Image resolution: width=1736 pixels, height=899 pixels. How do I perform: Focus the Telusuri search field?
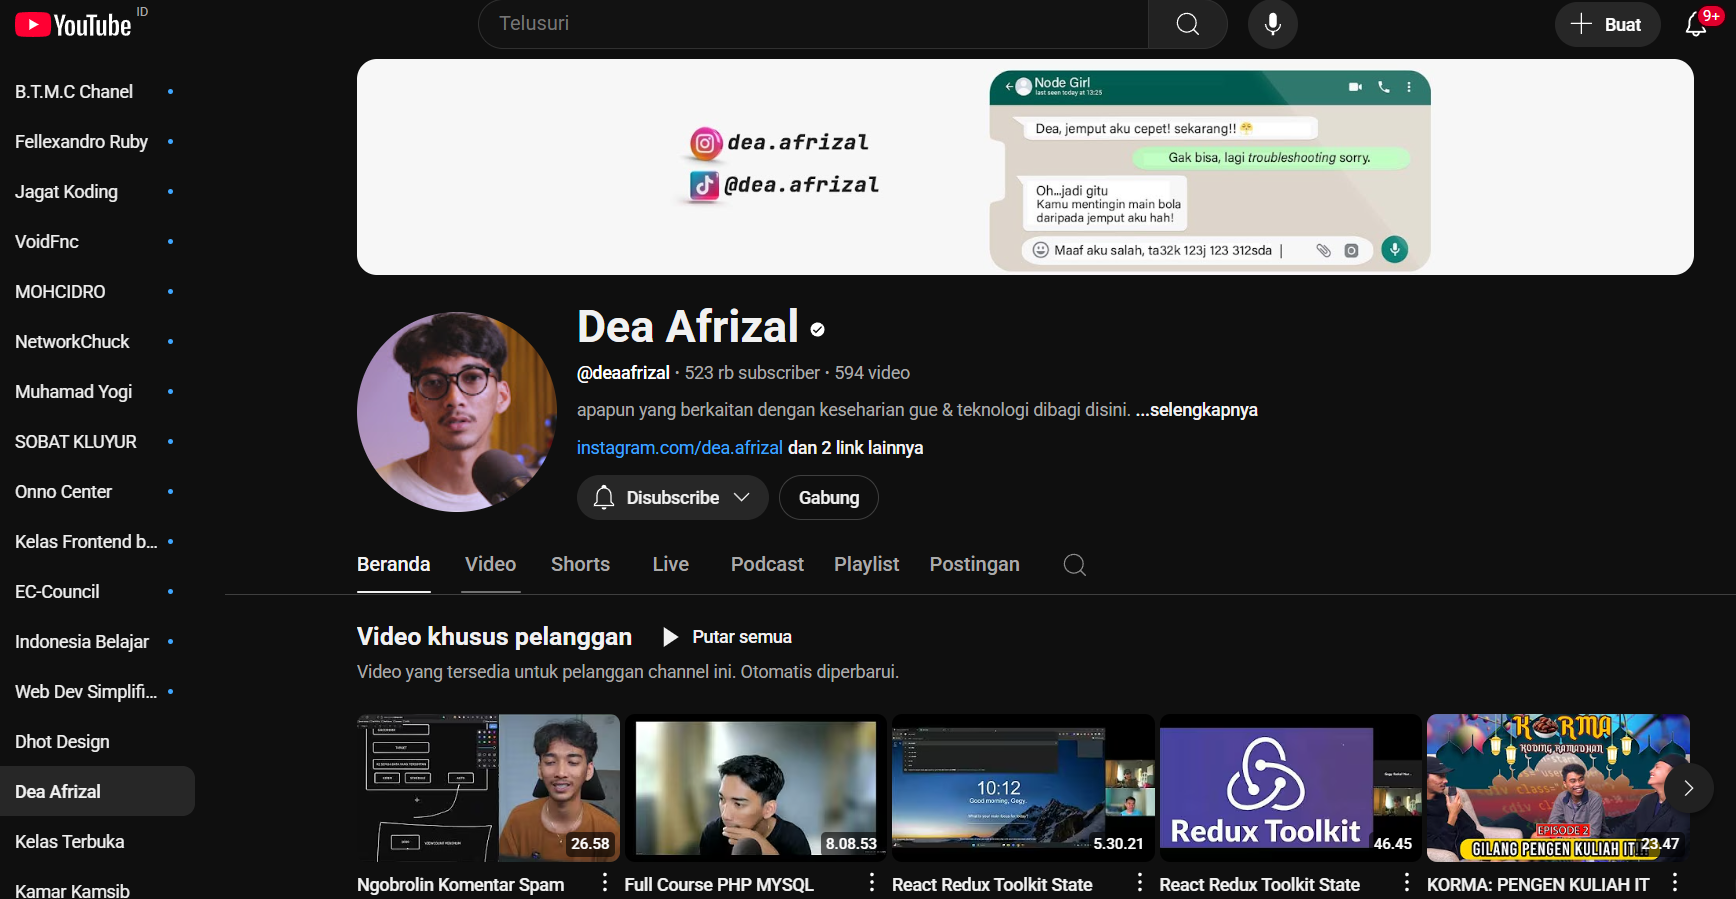pyautogui.click(x=813, y=24)
